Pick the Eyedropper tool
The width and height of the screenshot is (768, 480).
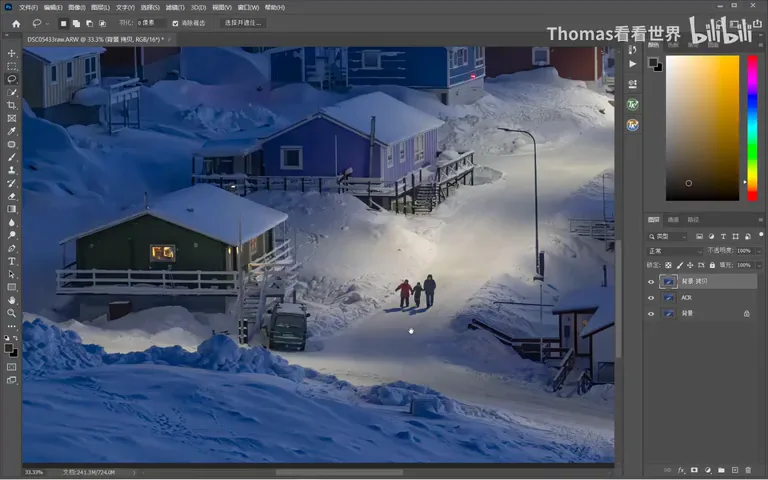tap(12, 131)
